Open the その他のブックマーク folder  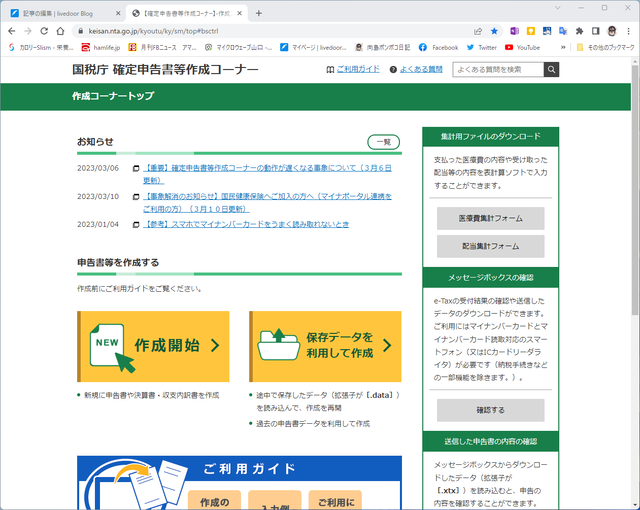coord(605,48)
